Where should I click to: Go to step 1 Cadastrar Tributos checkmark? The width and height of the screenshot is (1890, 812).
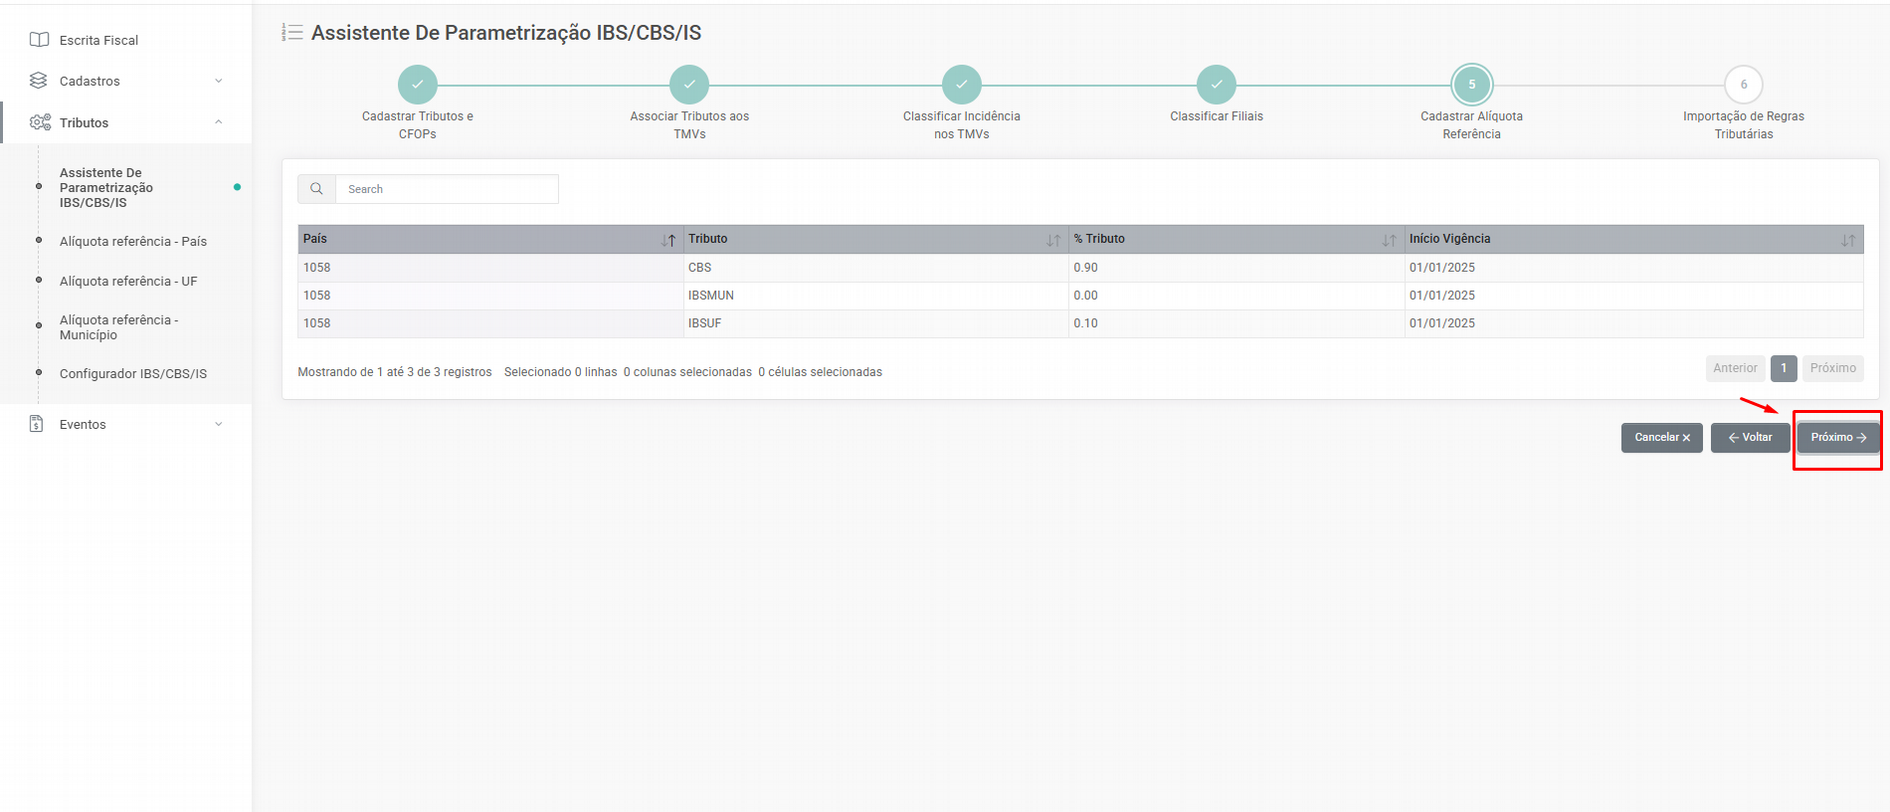(x=418, y=85)
